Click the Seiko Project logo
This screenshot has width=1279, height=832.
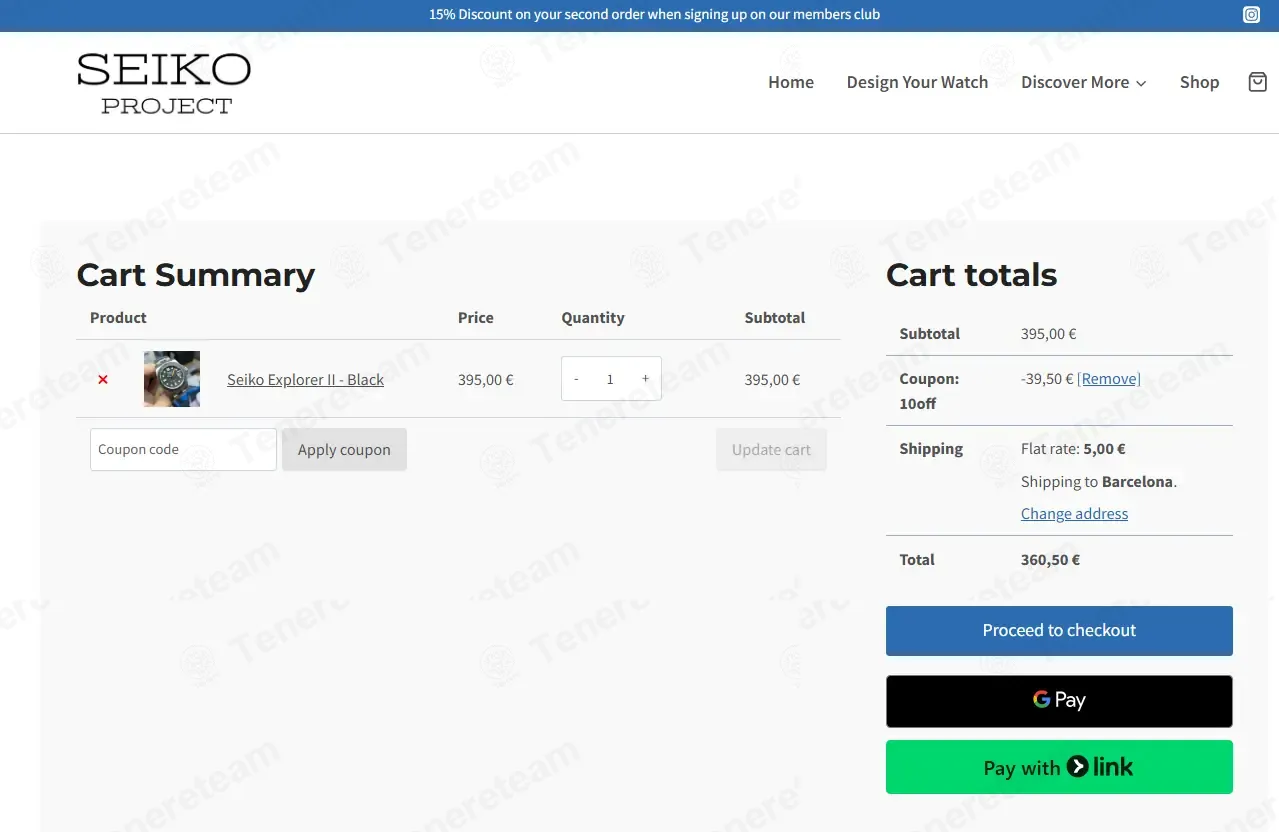tap(164, 83)
